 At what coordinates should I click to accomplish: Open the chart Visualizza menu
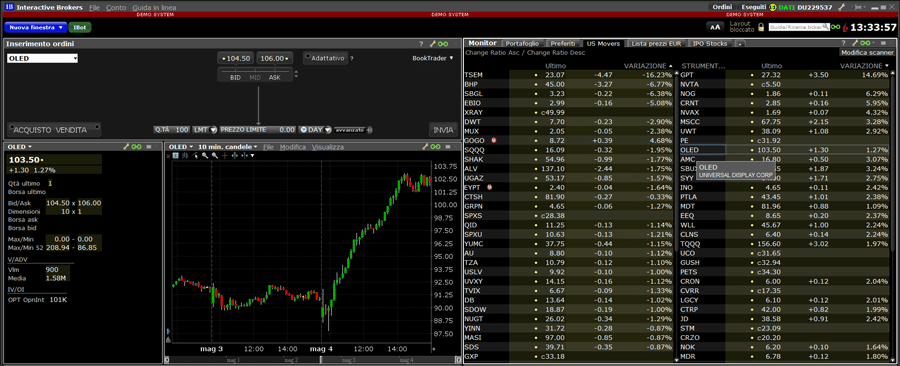pyautogui.click(x=328, y=147)
